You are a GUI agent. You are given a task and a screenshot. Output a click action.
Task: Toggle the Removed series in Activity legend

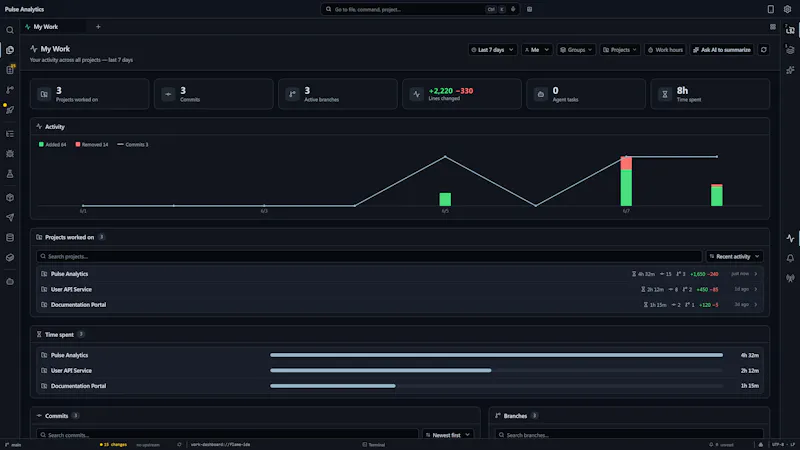[x=92, y=144]
